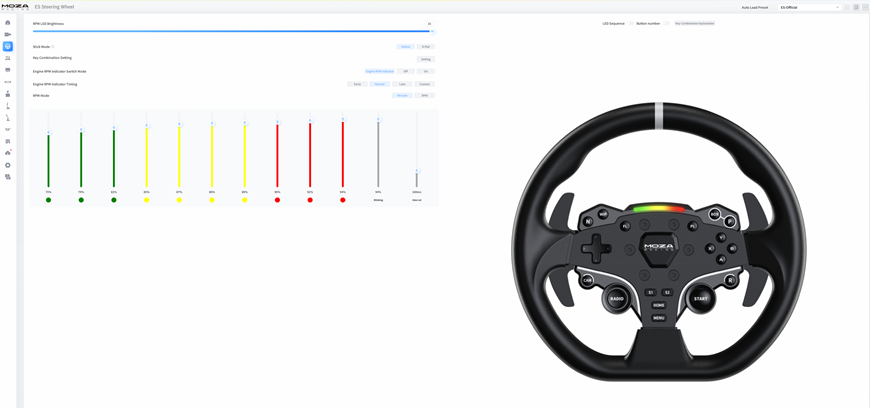Image resolution: width=870 pixels, height=408 pixels.
Task: Click the HOME button on the wheel
Action: coord(659,305)
